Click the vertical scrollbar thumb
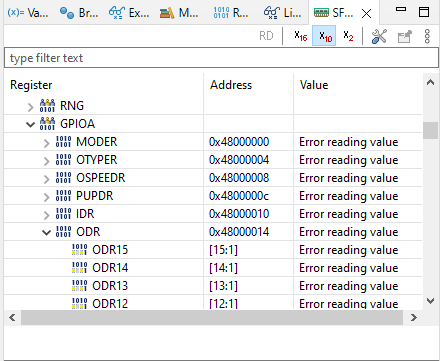 pos(430,131)
